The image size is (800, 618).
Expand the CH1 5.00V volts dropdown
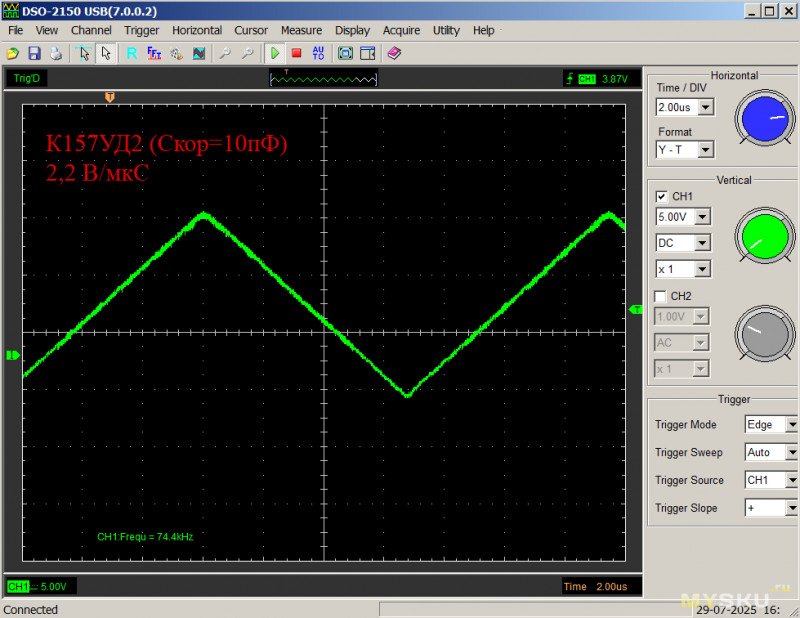click(702, 217)
